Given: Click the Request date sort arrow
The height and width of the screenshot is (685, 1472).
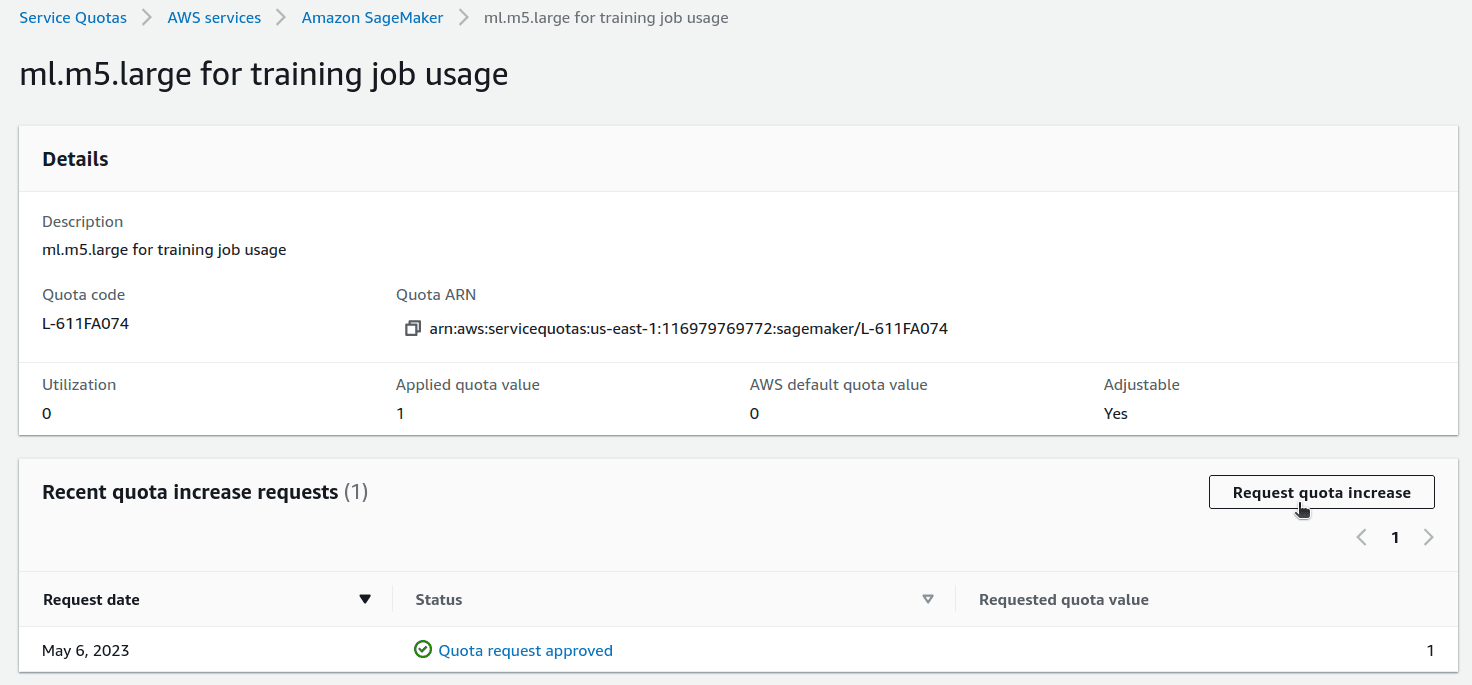Looking at the screenshot, I should [x=365, y=599].
